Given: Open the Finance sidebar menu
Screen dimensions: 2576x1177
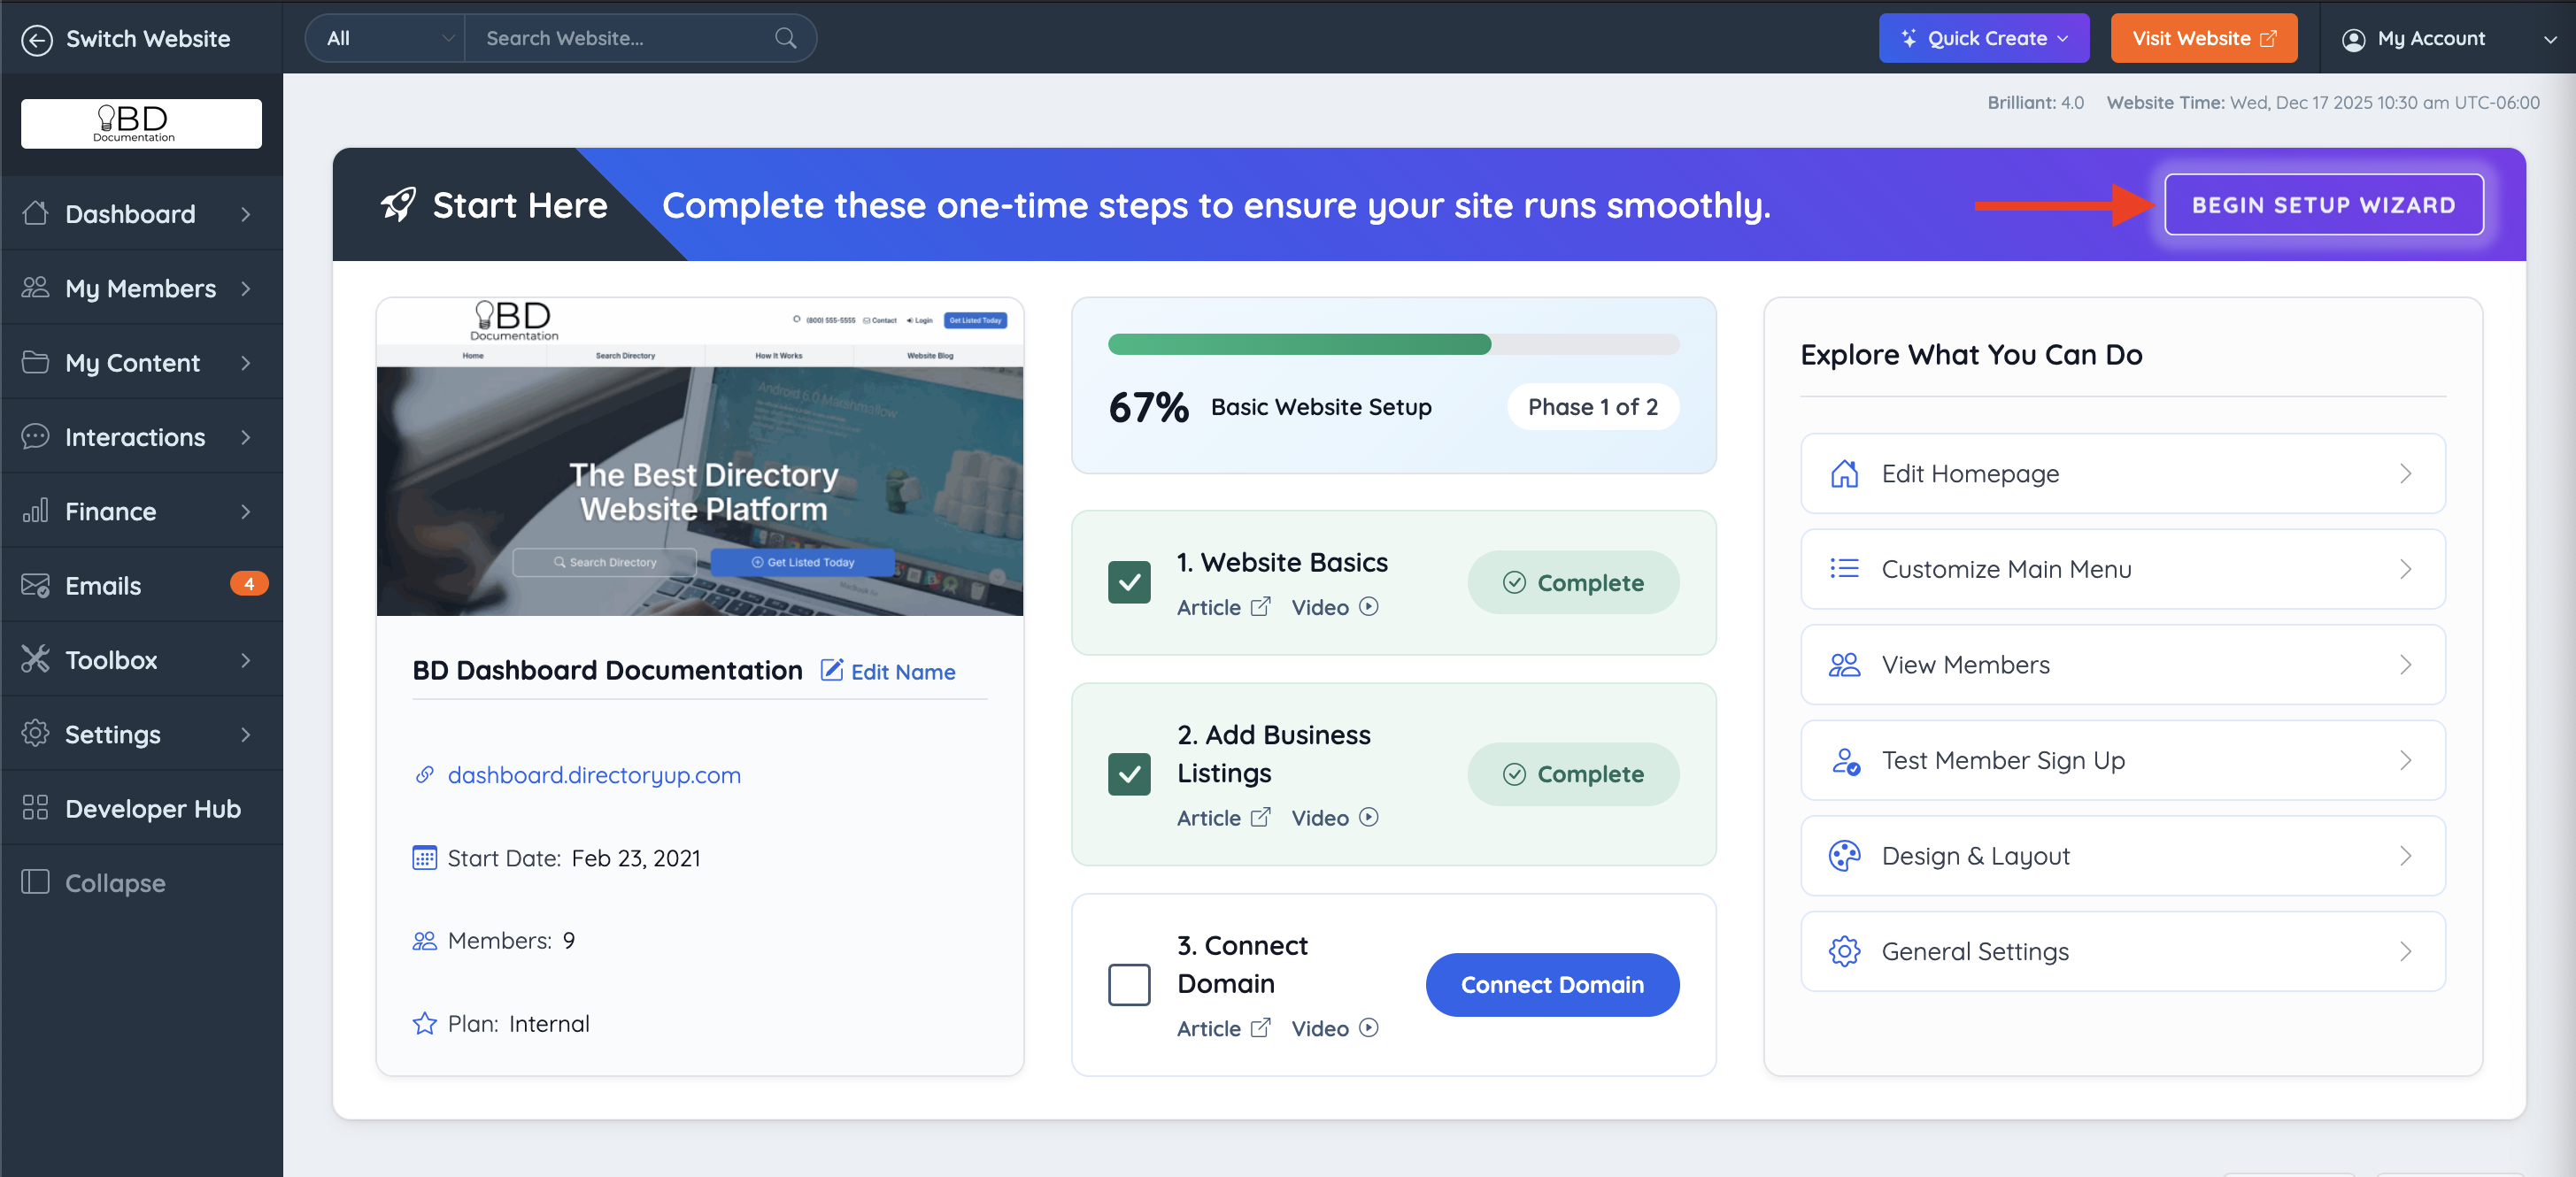Looking at the screenshot, I should tap(140, 511).
